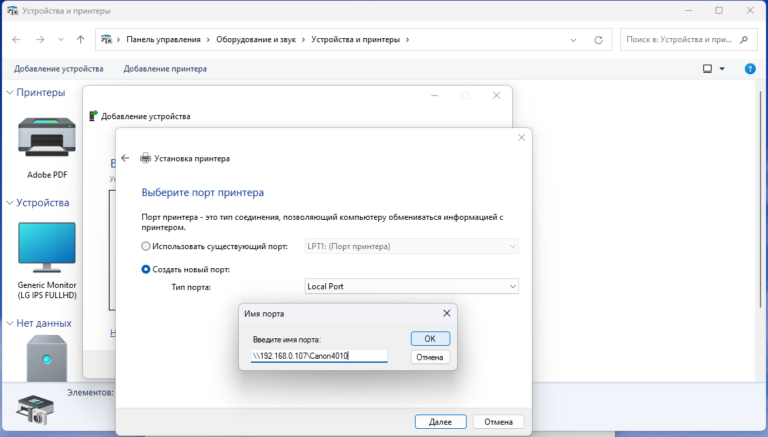The image size is (768, 437).
Task: Click 'Добавление принтера' in the toolbar
Action: [165, 69]
